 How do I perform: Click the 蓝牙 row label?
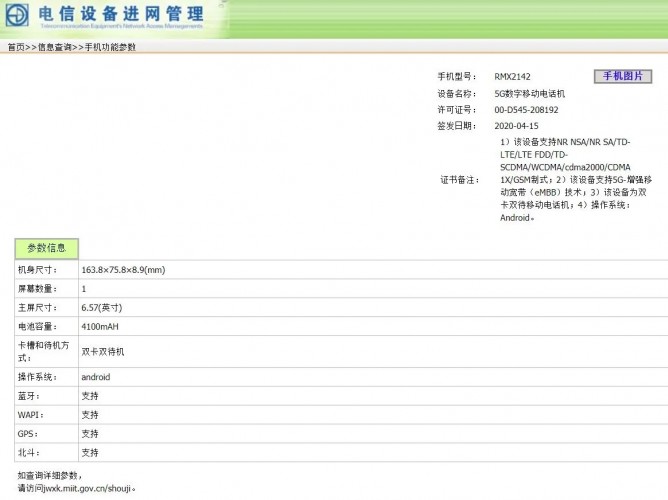[x=28, y=396]
